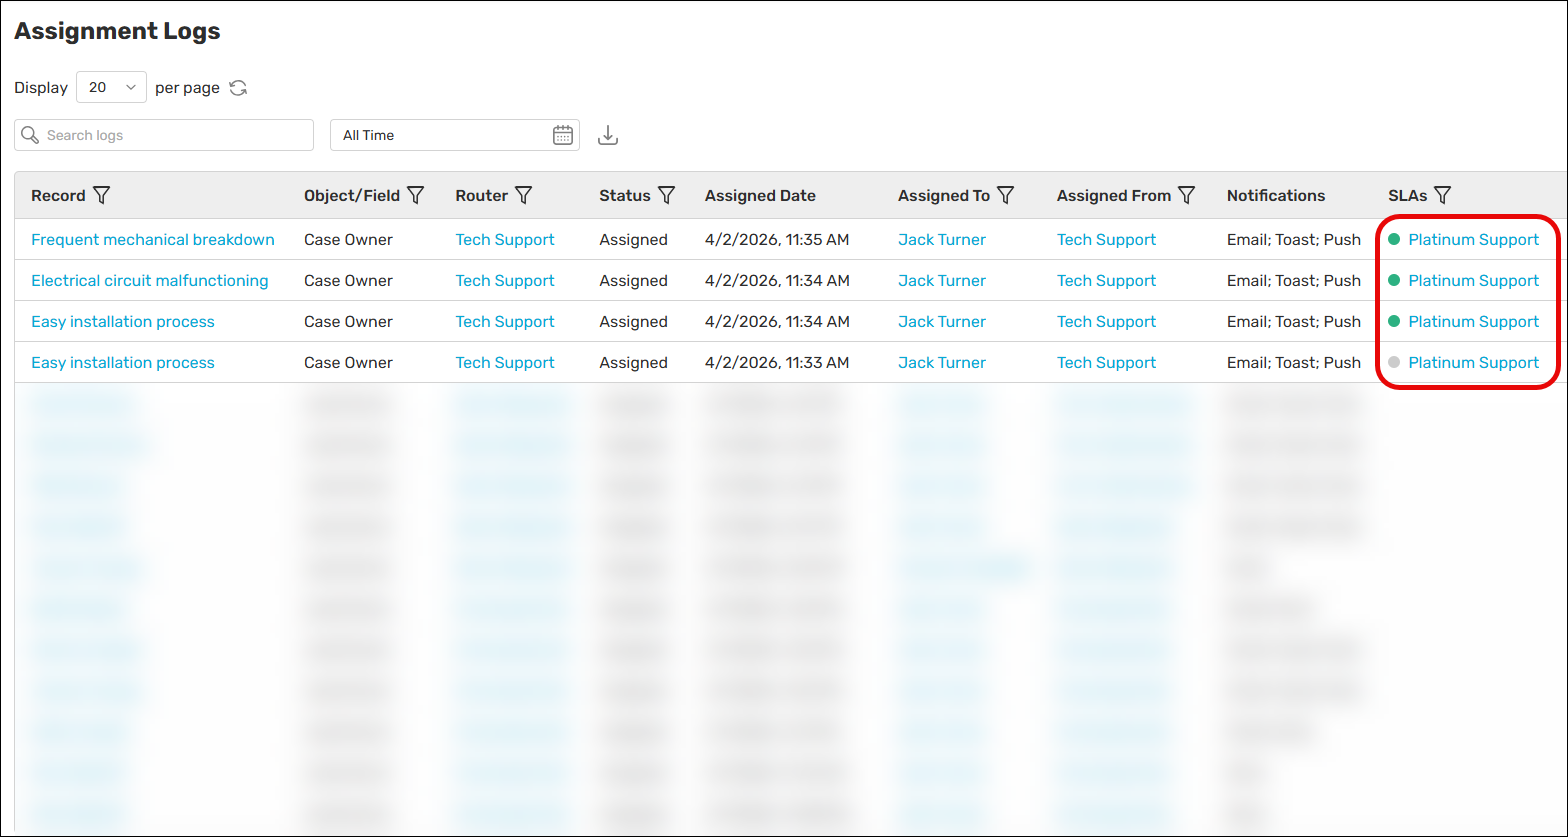Click the download logs icon
The width and height of the screenshot is (1568, 837).
(607, 135)
